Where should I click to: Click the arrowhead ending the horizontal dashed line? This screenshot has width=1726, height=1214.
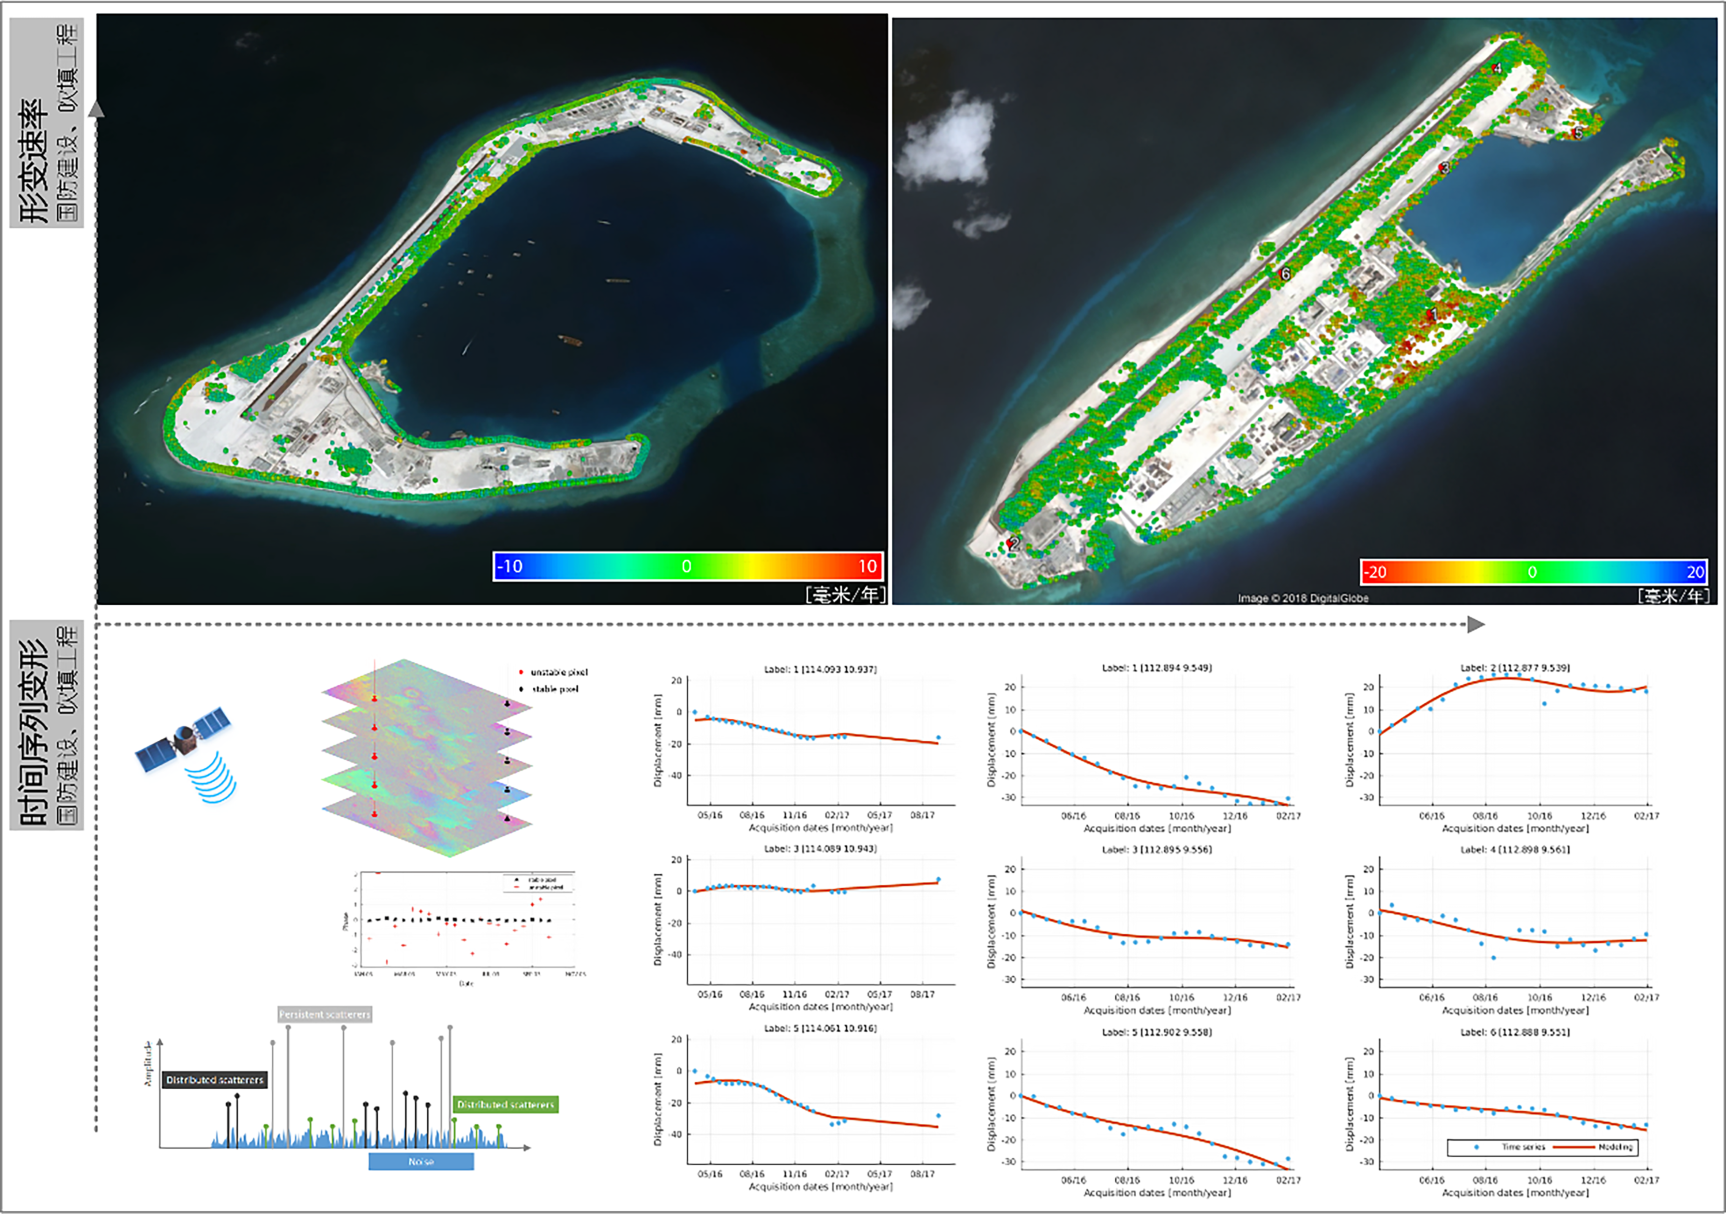(1476, 624)
